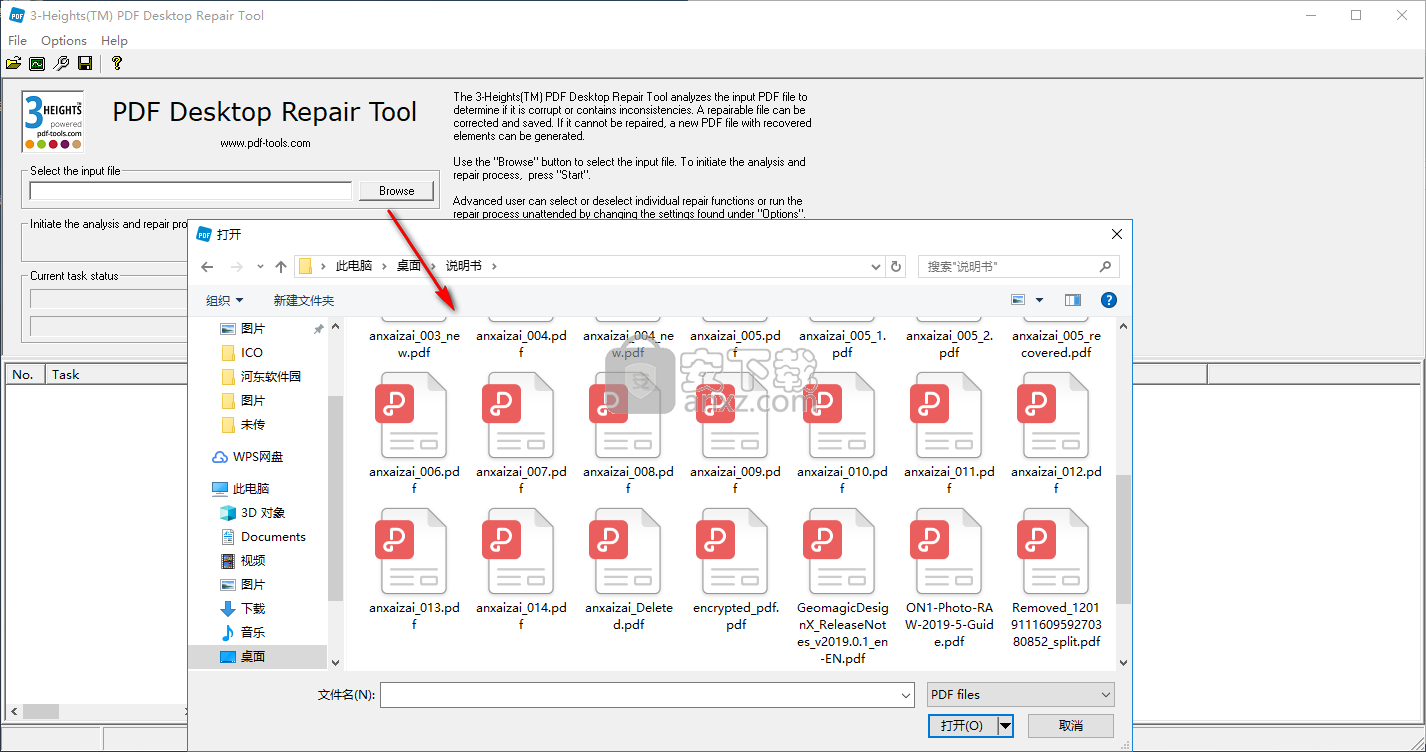Click the save floppy disk toolbar icon

pyautogui.click(x=85, y=63)
